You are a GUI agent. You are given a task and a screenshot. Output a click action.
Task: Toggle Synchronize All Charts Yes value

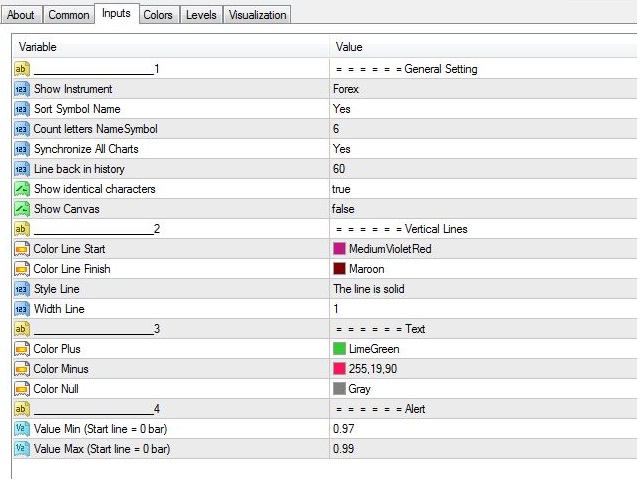tap(342, 149)
